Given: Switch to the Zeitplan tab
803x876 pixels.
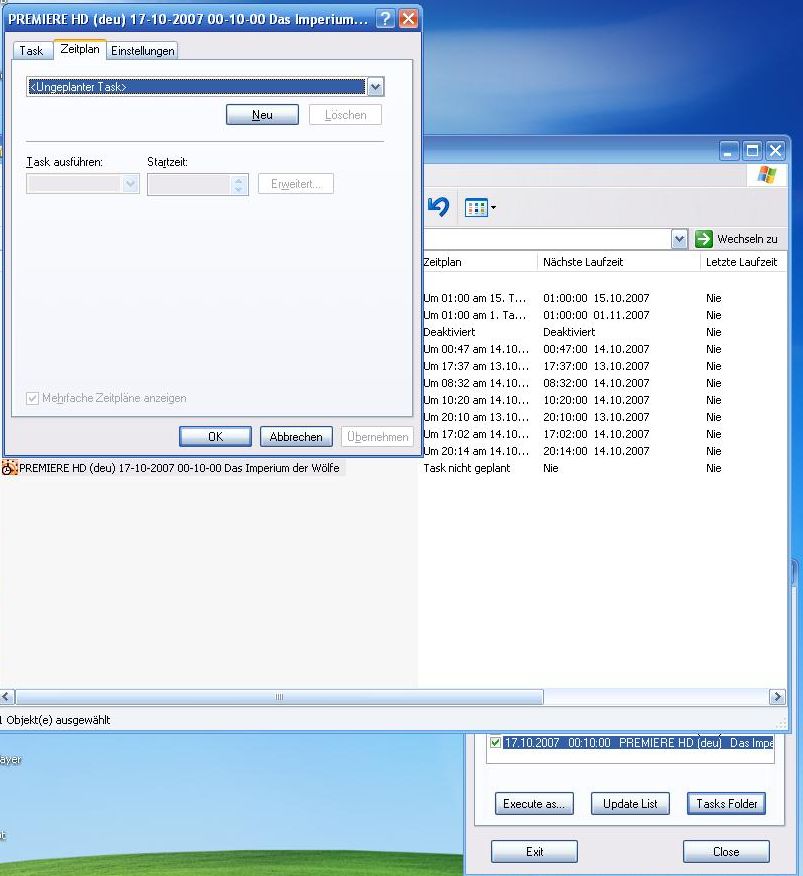Looking at the screenshot, I should click(80, 49).
